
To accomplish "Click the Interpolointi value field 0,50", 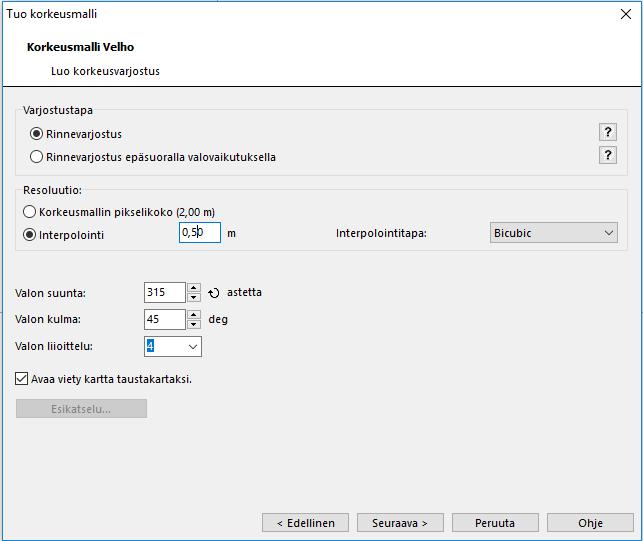I will (200, 233).
